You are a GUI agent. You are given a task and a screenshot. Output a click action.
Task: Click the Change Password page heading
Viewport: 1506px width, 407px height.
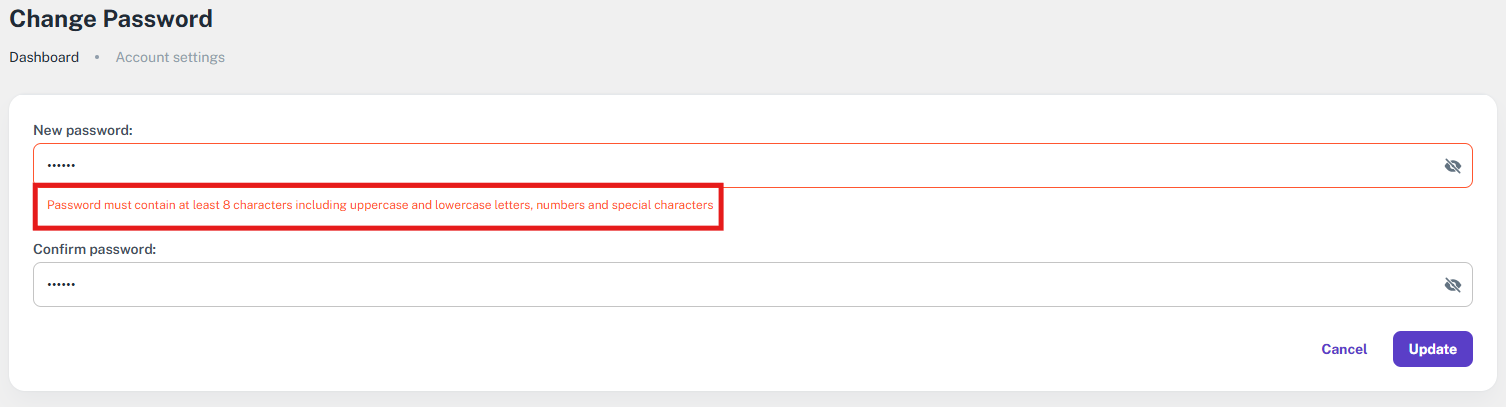pyautogui.click(x=111, y=18)
